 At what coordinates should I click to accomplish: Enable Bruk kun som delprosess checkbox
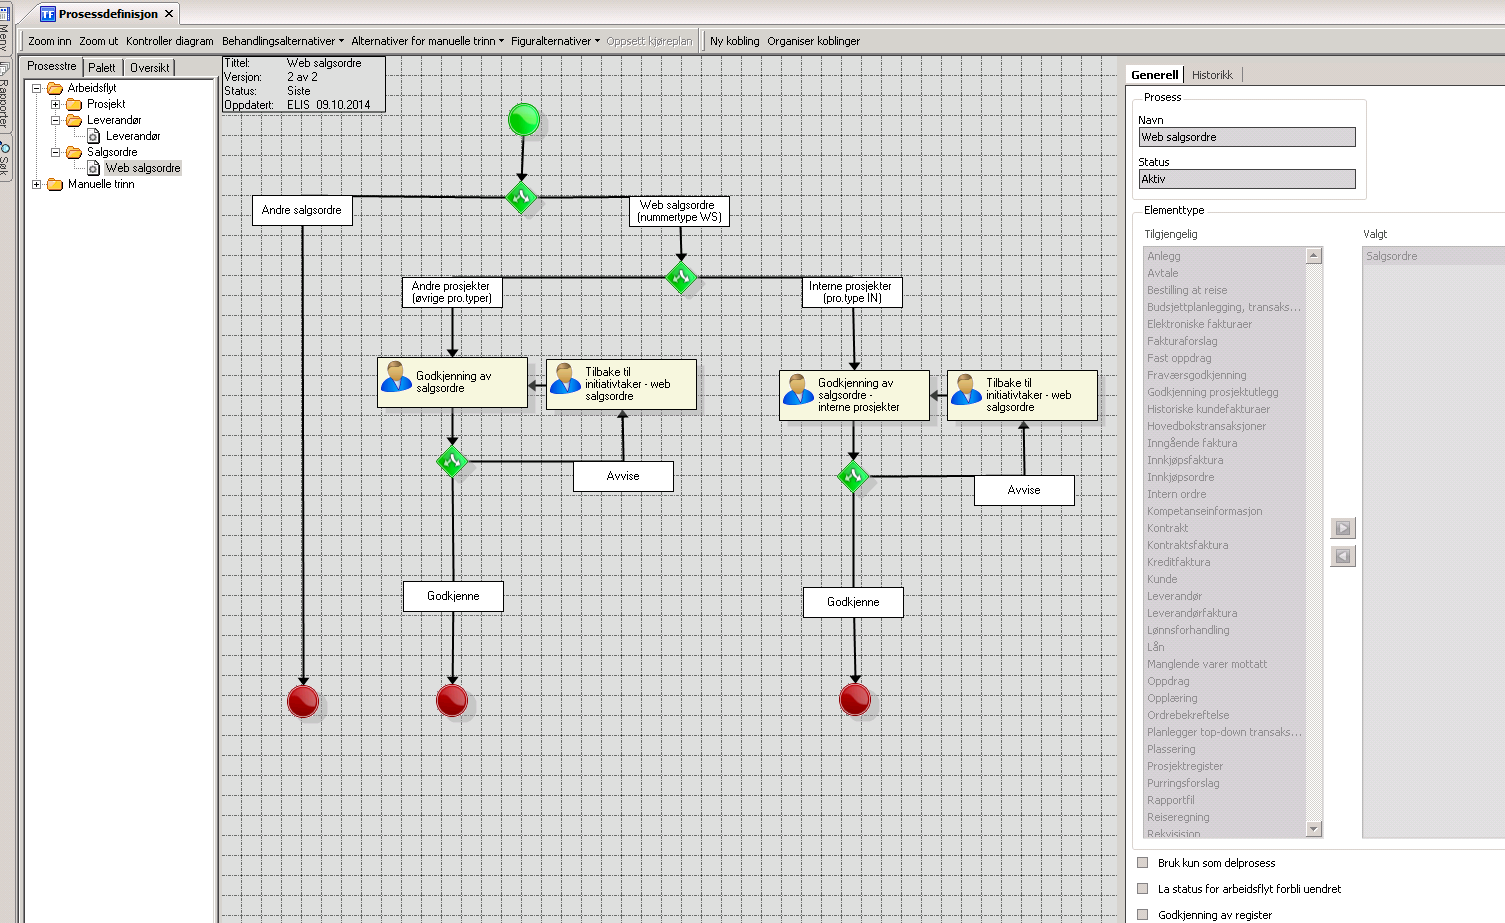click(x=1143, y=863)
